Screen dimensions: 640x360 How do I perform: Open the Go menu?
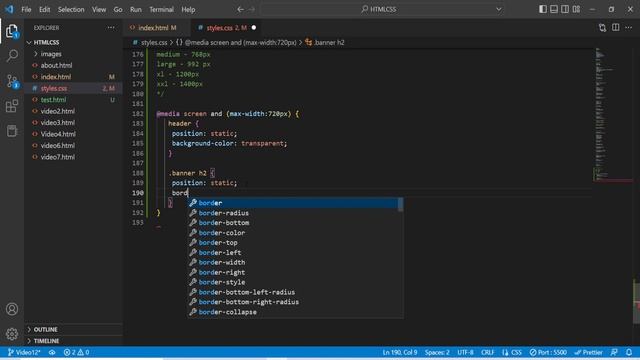coord(118,9)
